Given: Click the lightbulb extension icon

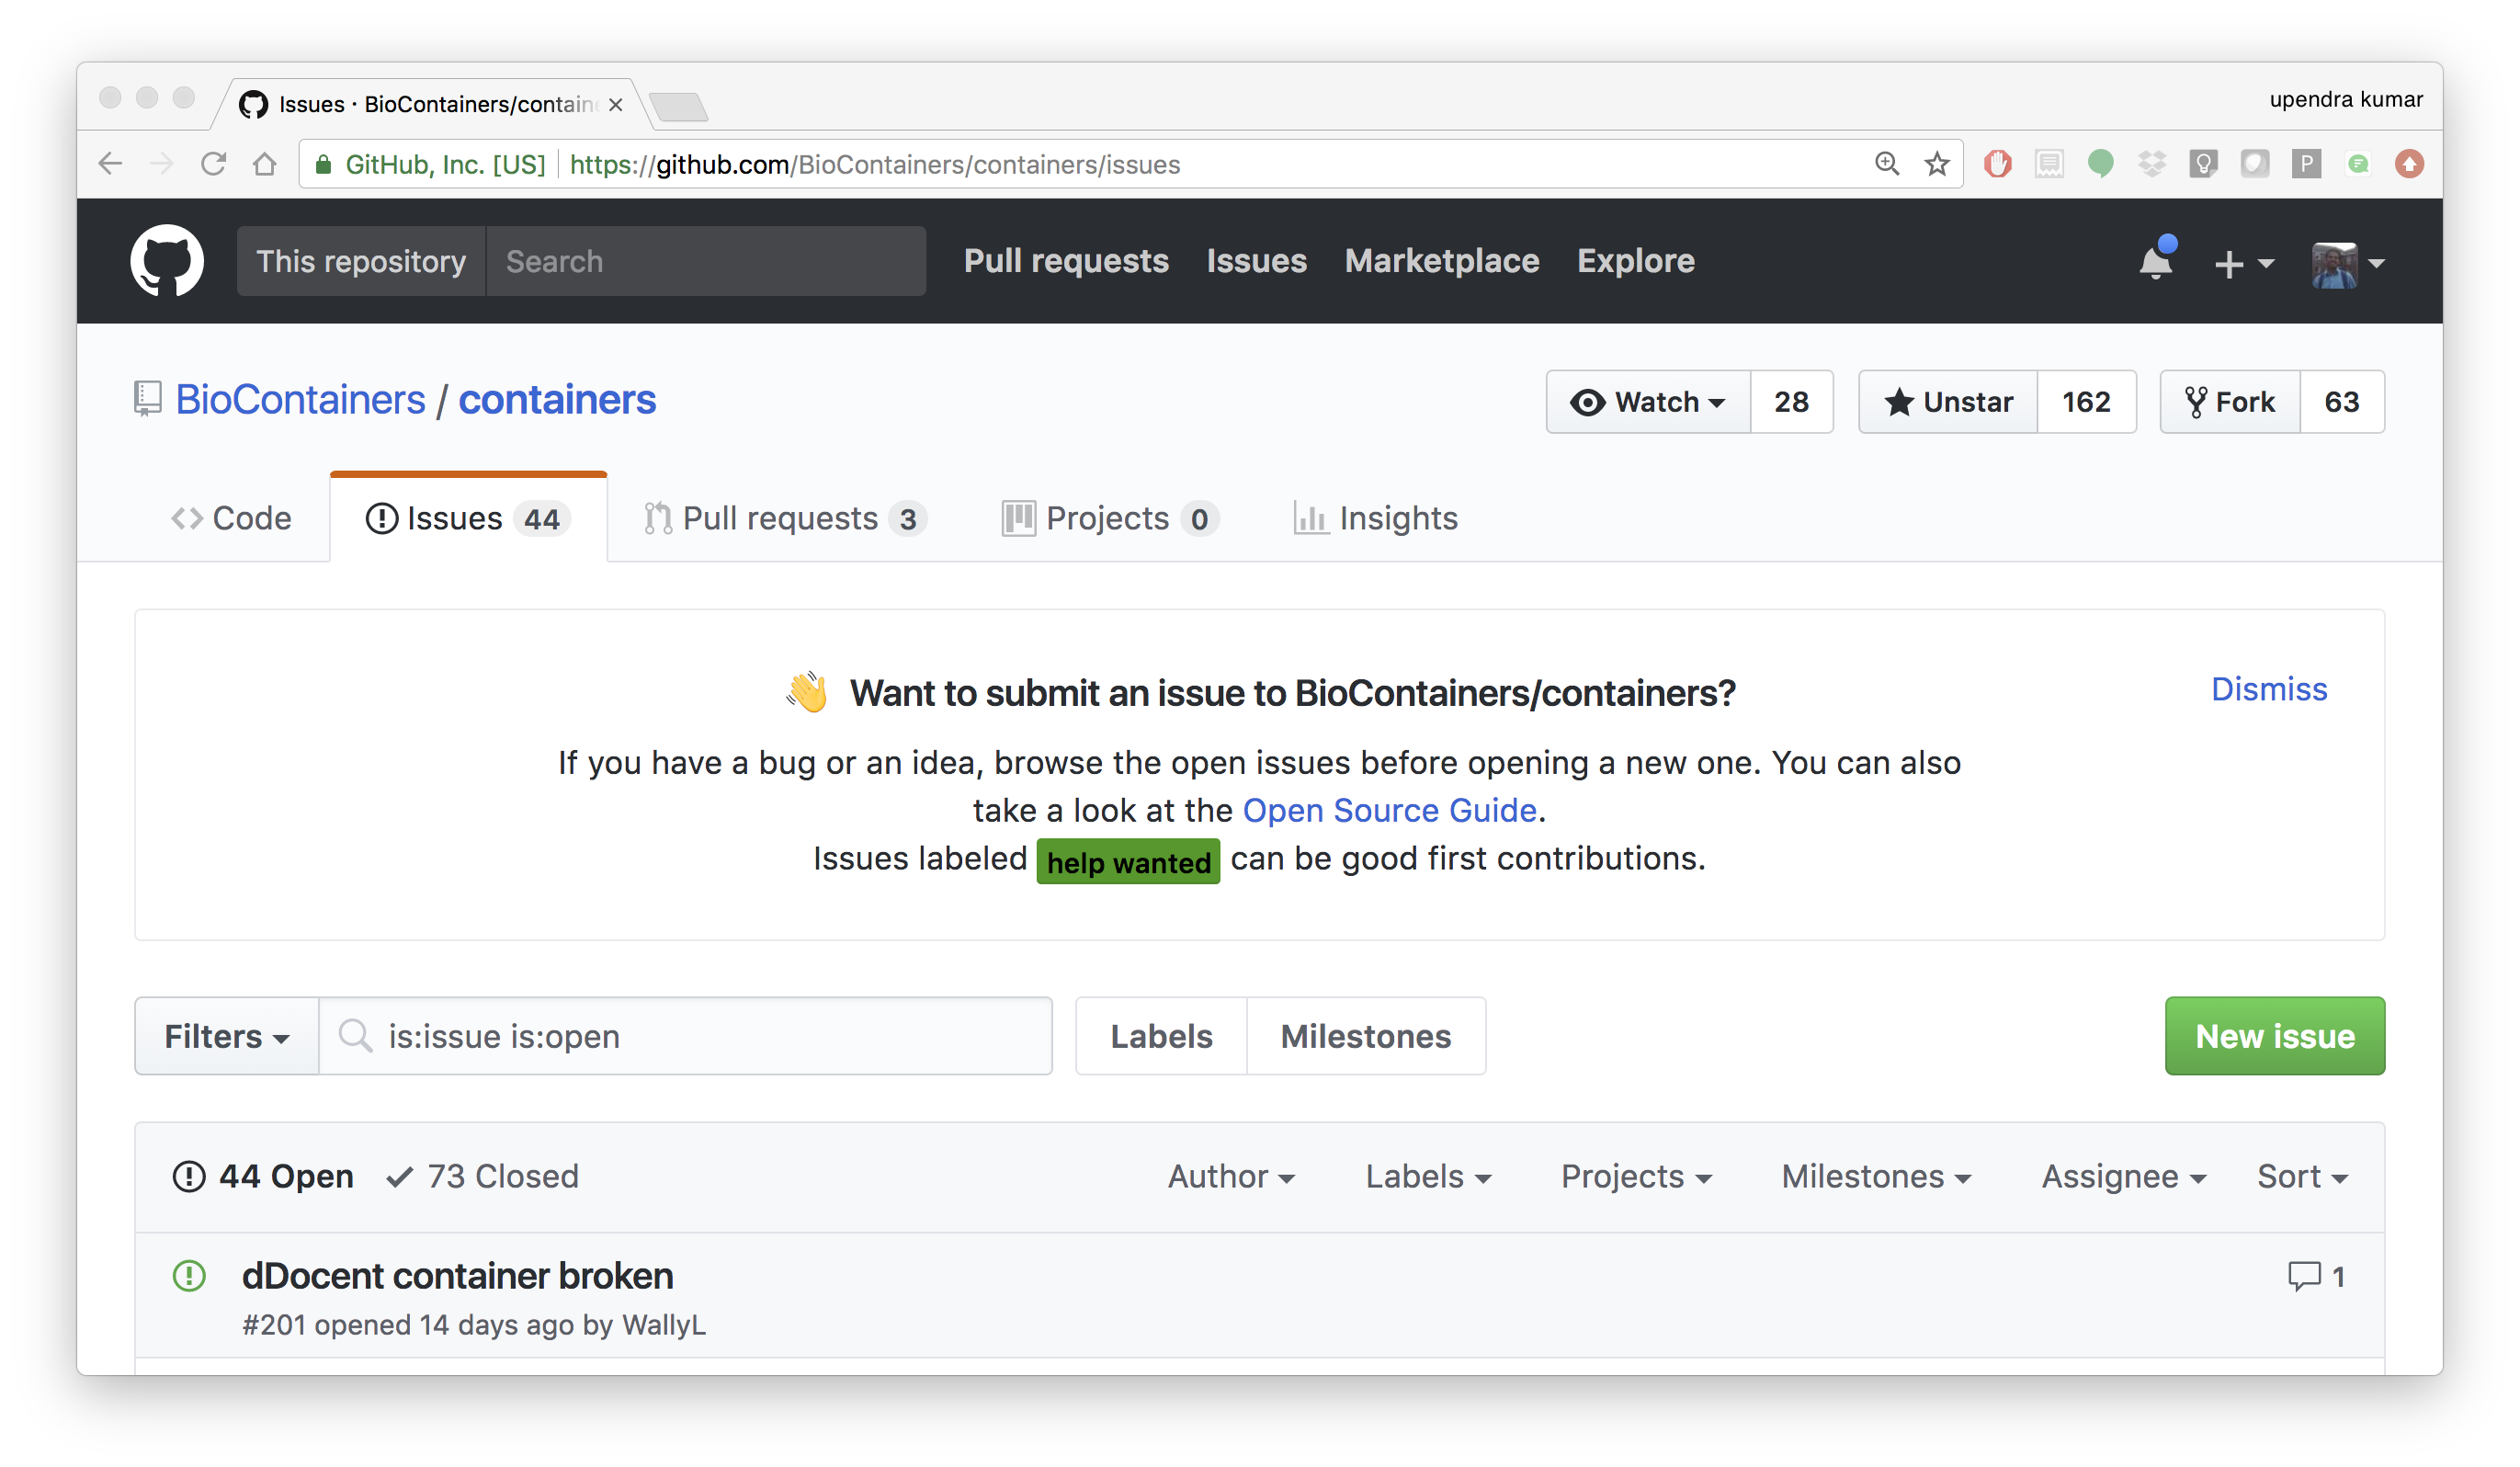Looking at the screenshot, I should click(2203, 163).
